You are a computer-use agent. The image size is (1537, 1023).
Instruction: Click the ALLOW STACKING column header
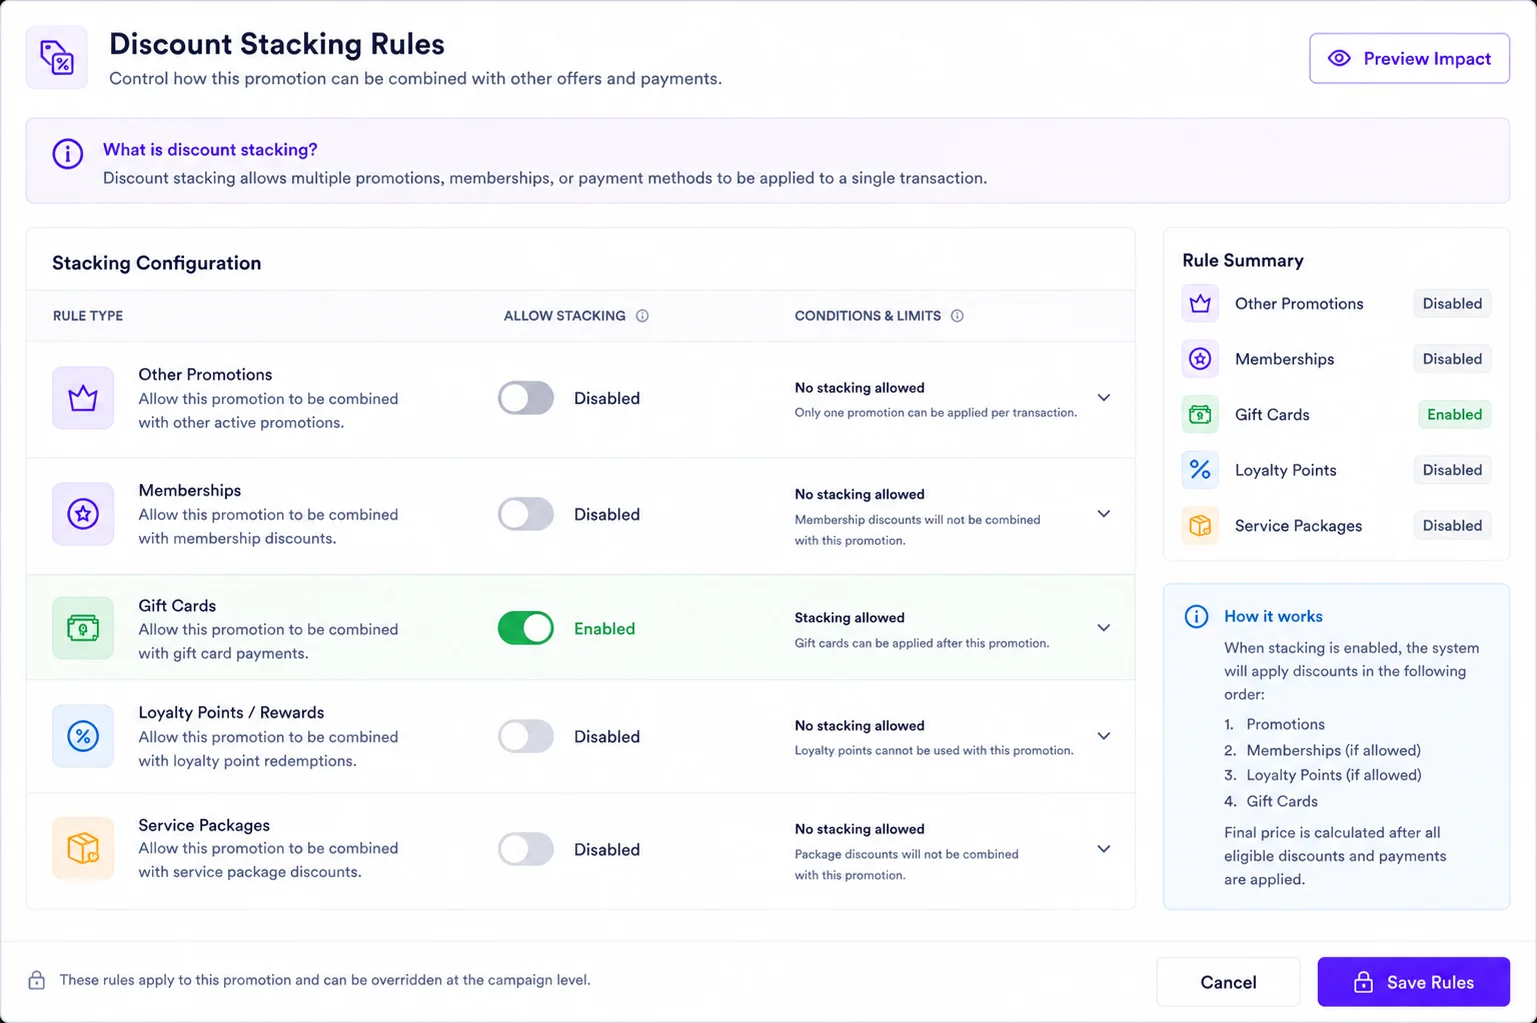pos(565,316)
